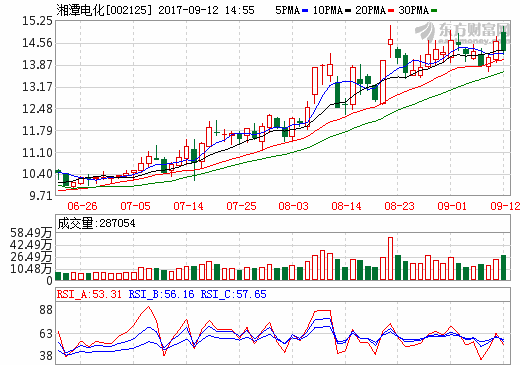
Task: Click the 09-12 date label
Action: point(505,206)
